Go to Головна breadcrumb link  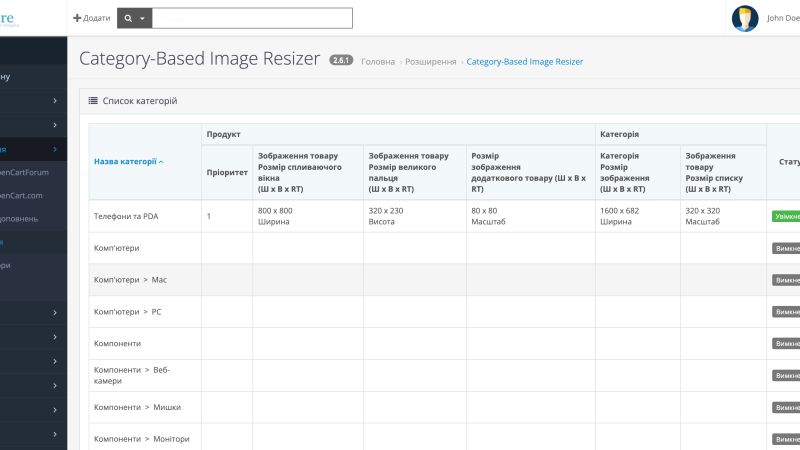(x=378, y=62)
